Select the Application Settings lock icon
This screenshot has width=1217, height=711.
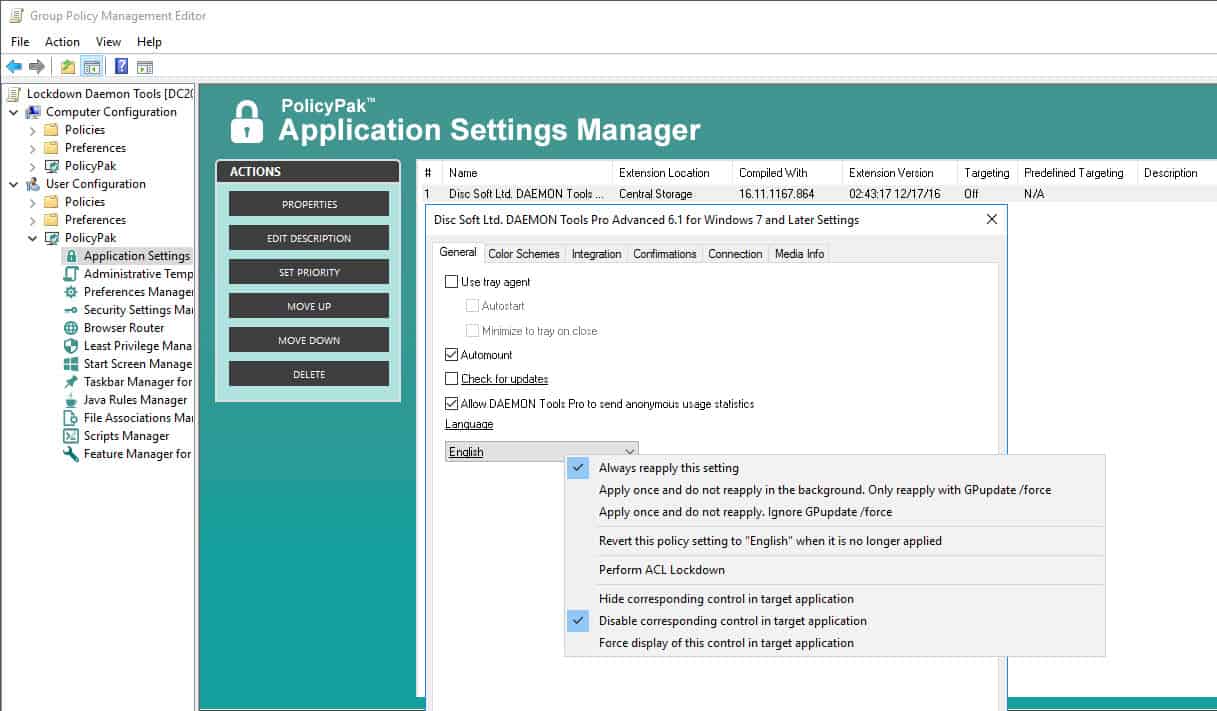(x=71, y=256)
